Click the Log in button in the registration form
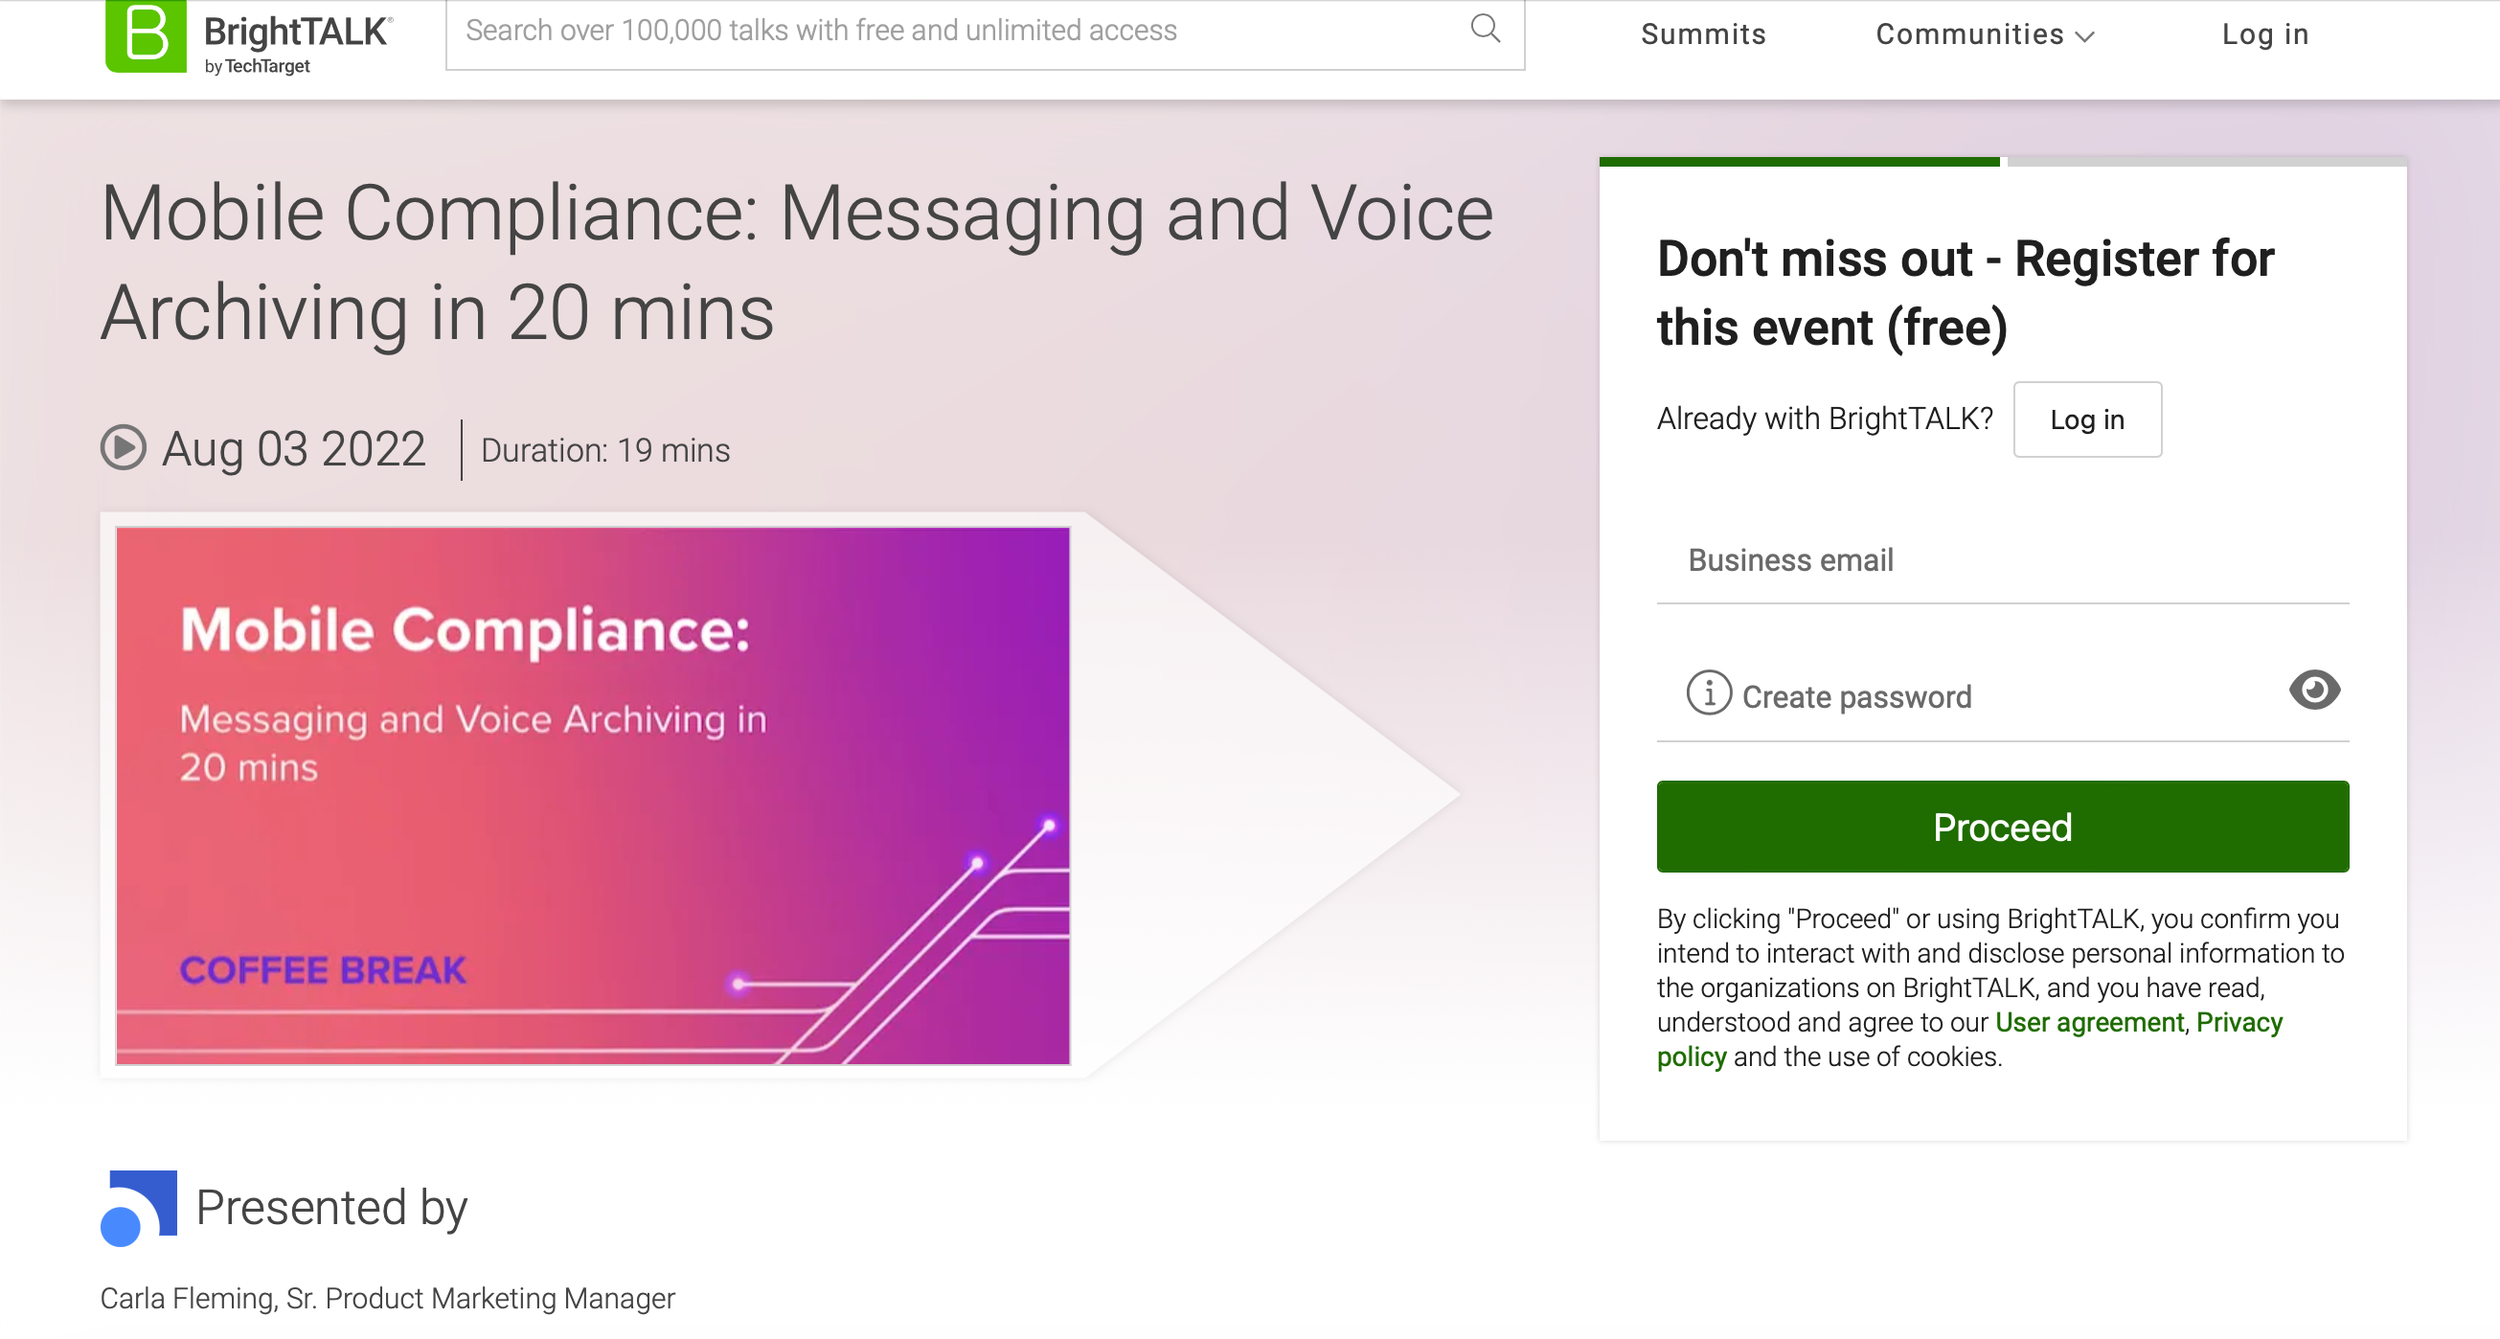 (x=2087, y=420)
